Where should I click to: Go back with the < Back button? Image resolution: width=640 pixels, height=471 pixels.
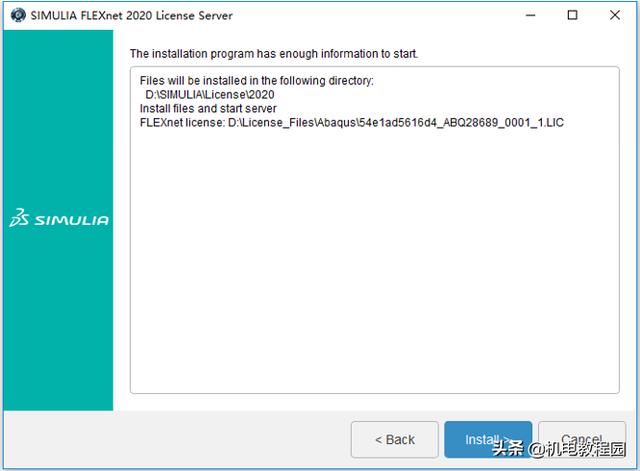click(394, 440)
